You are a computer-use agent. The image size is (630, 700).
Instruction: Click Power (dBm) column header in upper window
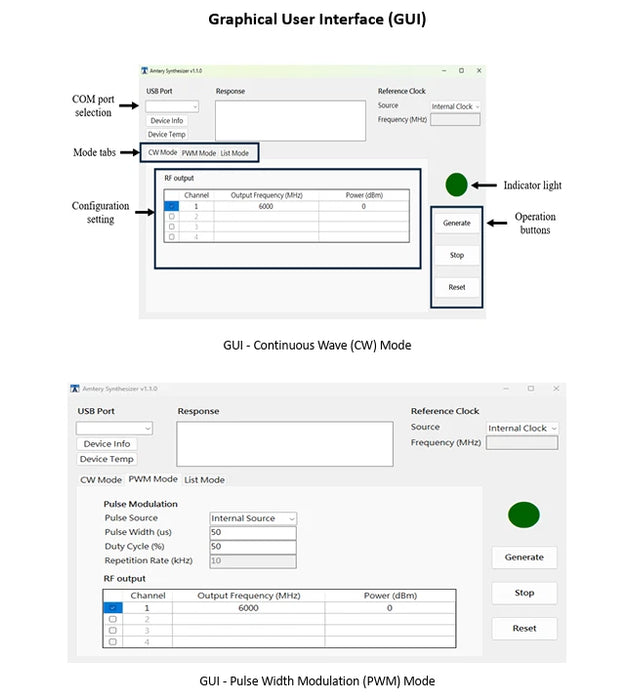364,195
